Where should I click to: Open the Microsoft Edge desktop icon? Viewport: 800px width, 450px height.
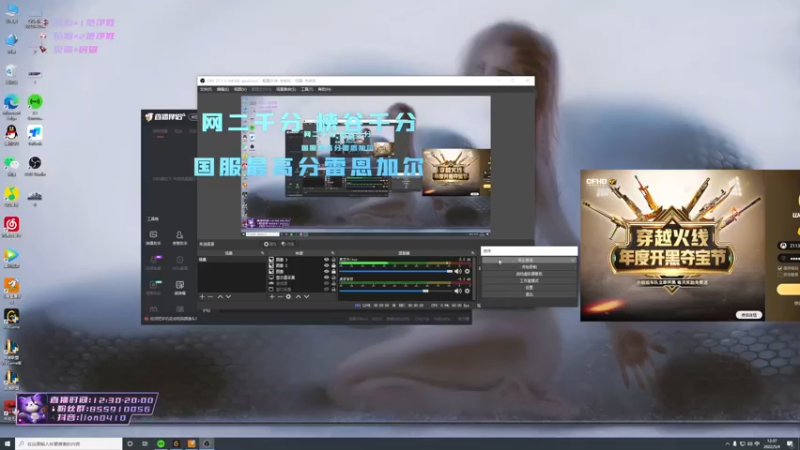tap(11, 106)
